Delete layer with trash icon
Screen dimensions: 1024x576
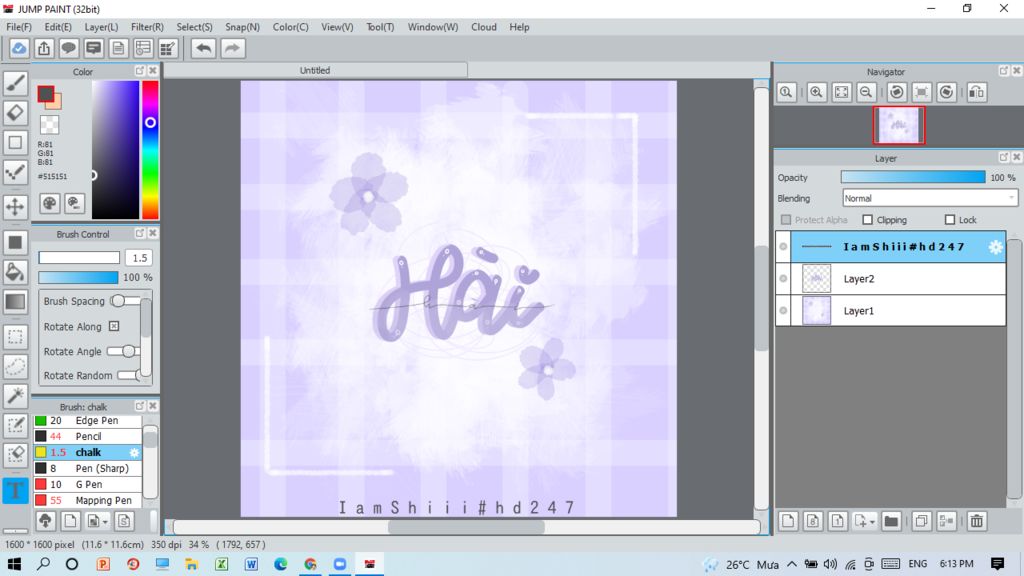[x=977, y=521]
